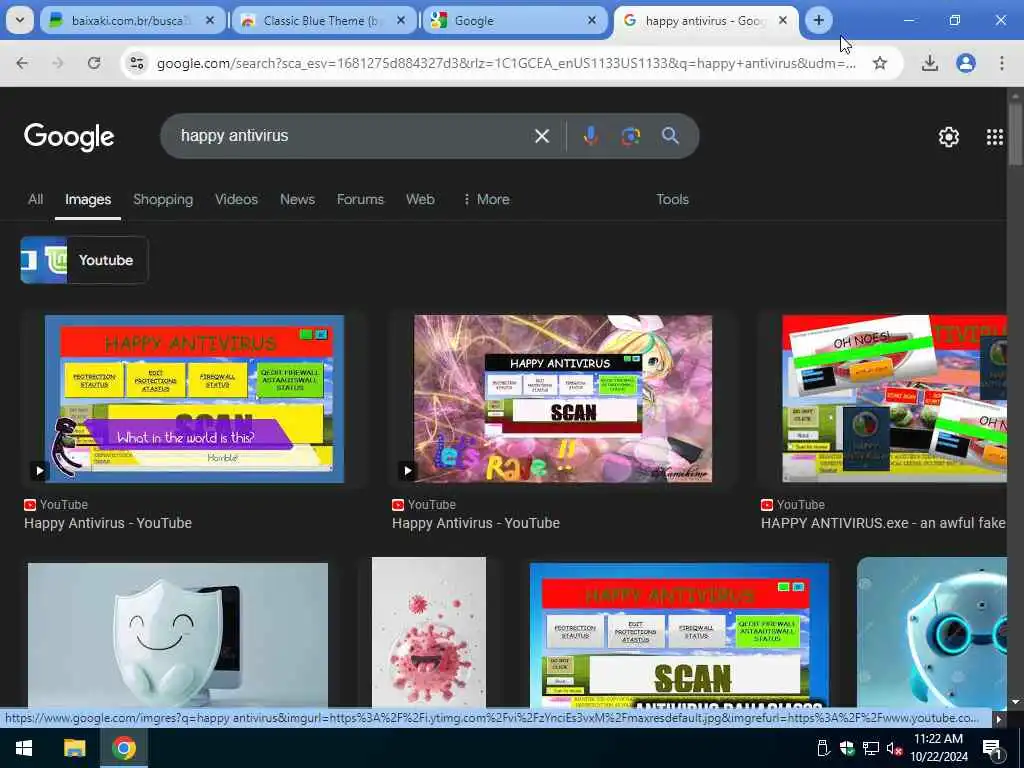Clear the search query
Screen dimensions: 1024x768
click(541, 136)
